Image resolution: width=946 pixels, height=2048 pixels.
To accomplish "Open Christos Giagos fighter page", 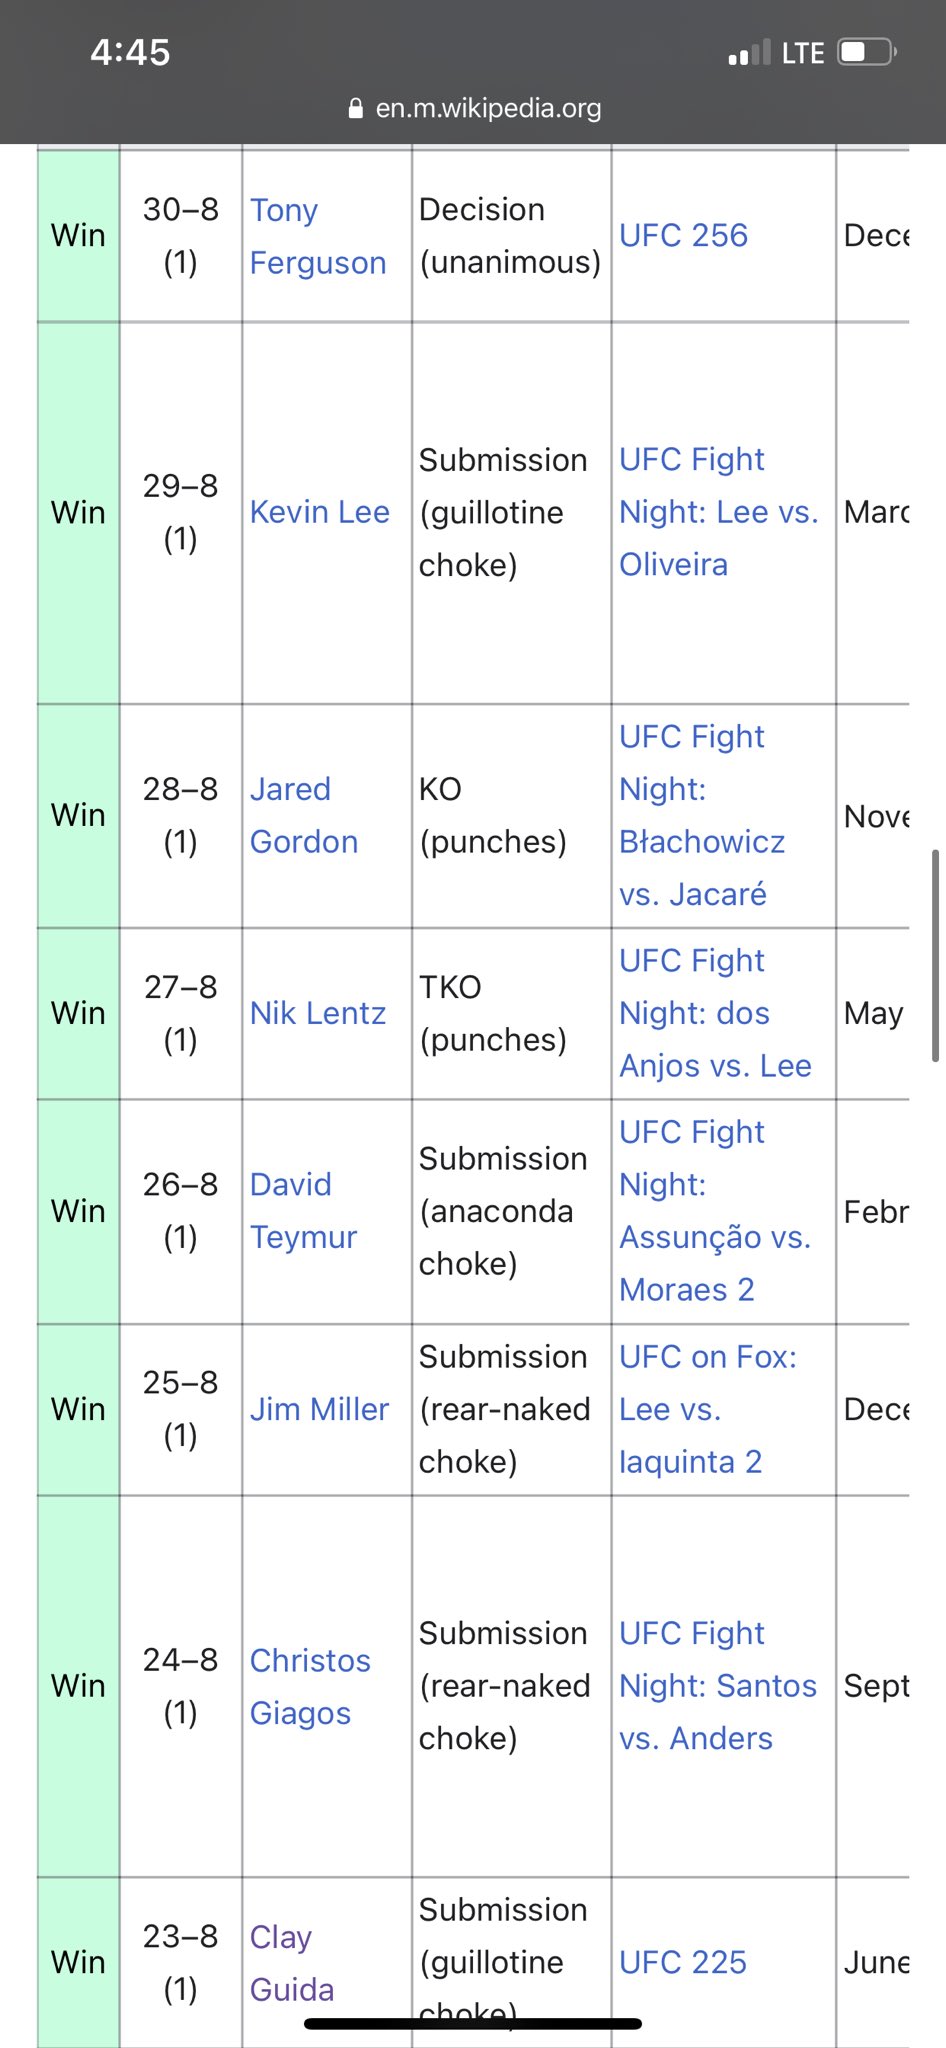I will 310,1686.
